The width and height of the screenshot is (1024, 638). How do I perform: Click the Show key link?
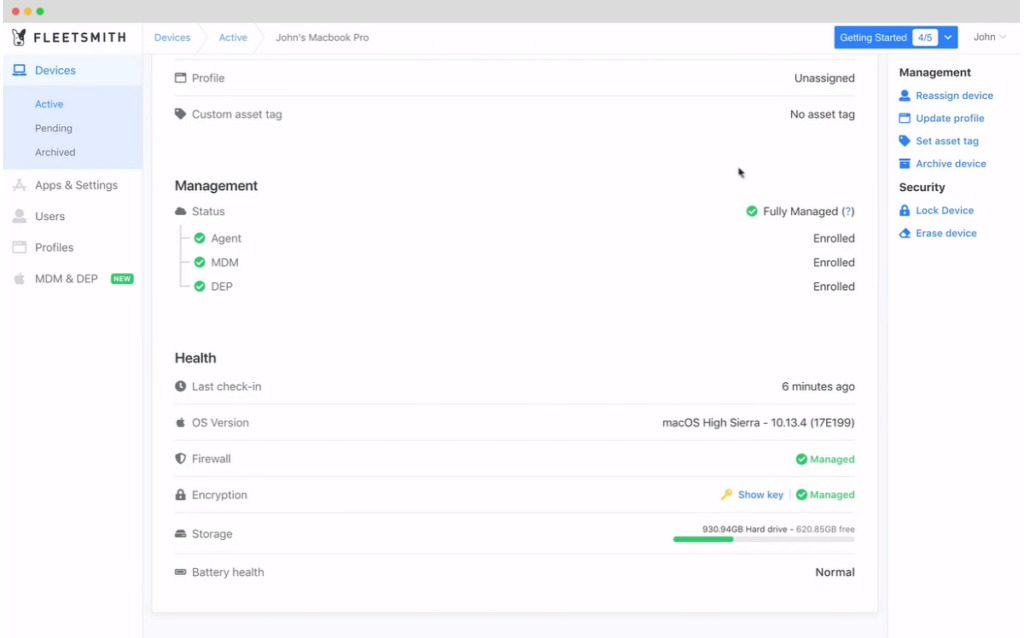[x=760, y=494]
